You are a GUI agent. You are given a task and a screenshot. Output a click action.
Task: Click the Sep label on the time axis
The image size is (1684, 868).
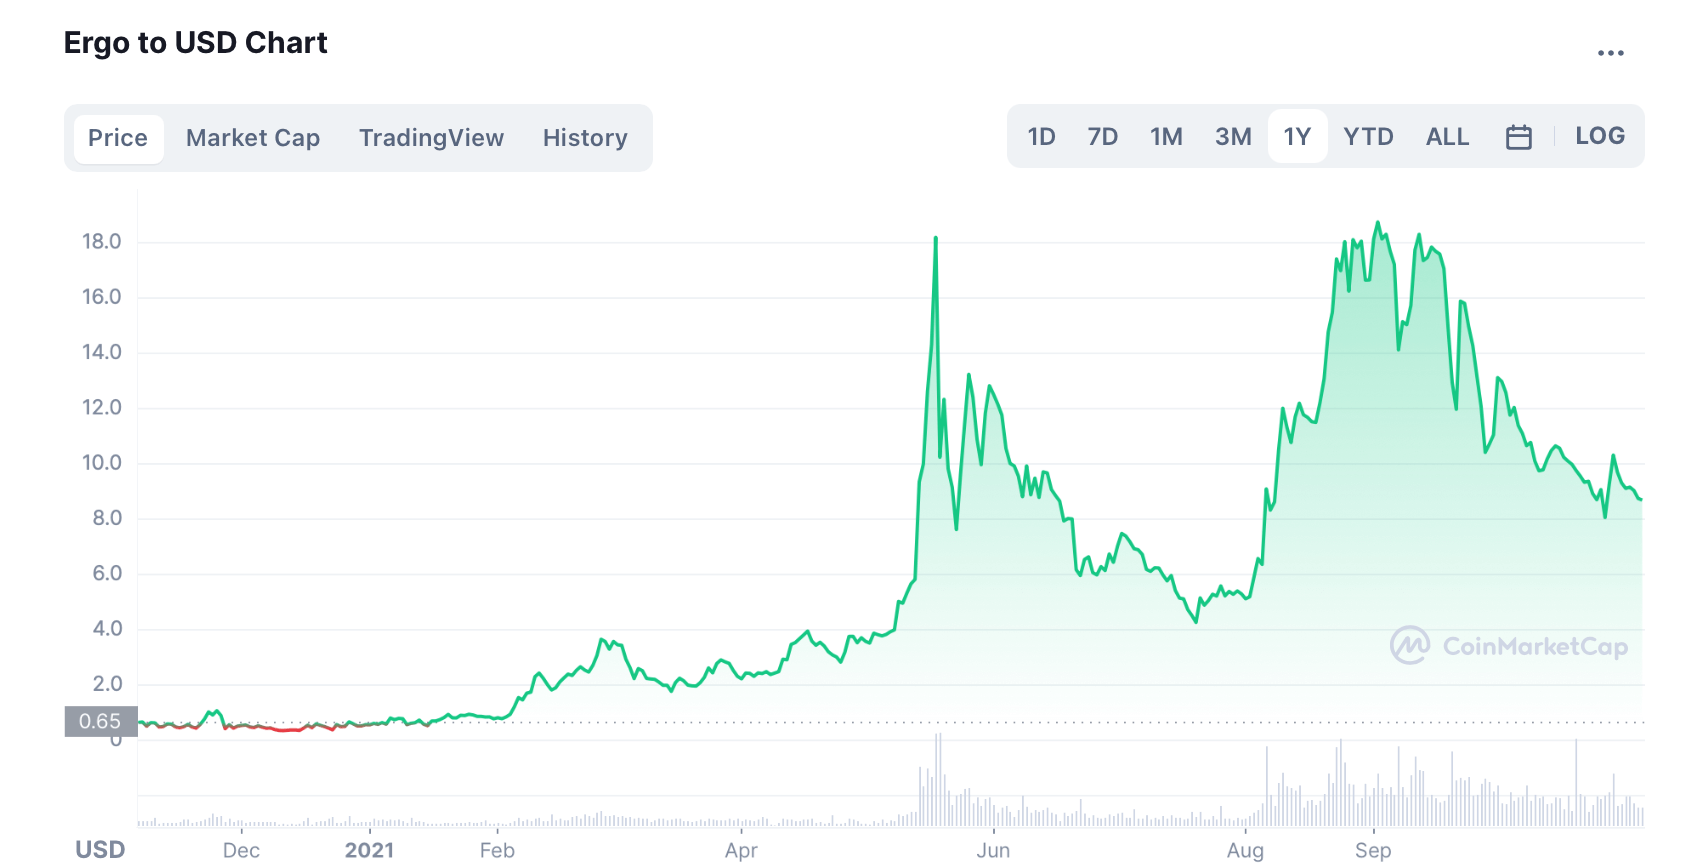(x=1373, y=850)
